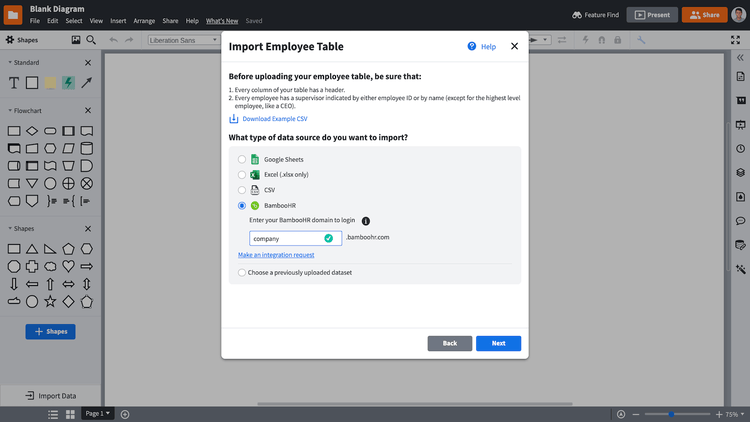Choose a previously uploaded dataset radio option
This screenshot has height=422, width=750.
(242, 272)
